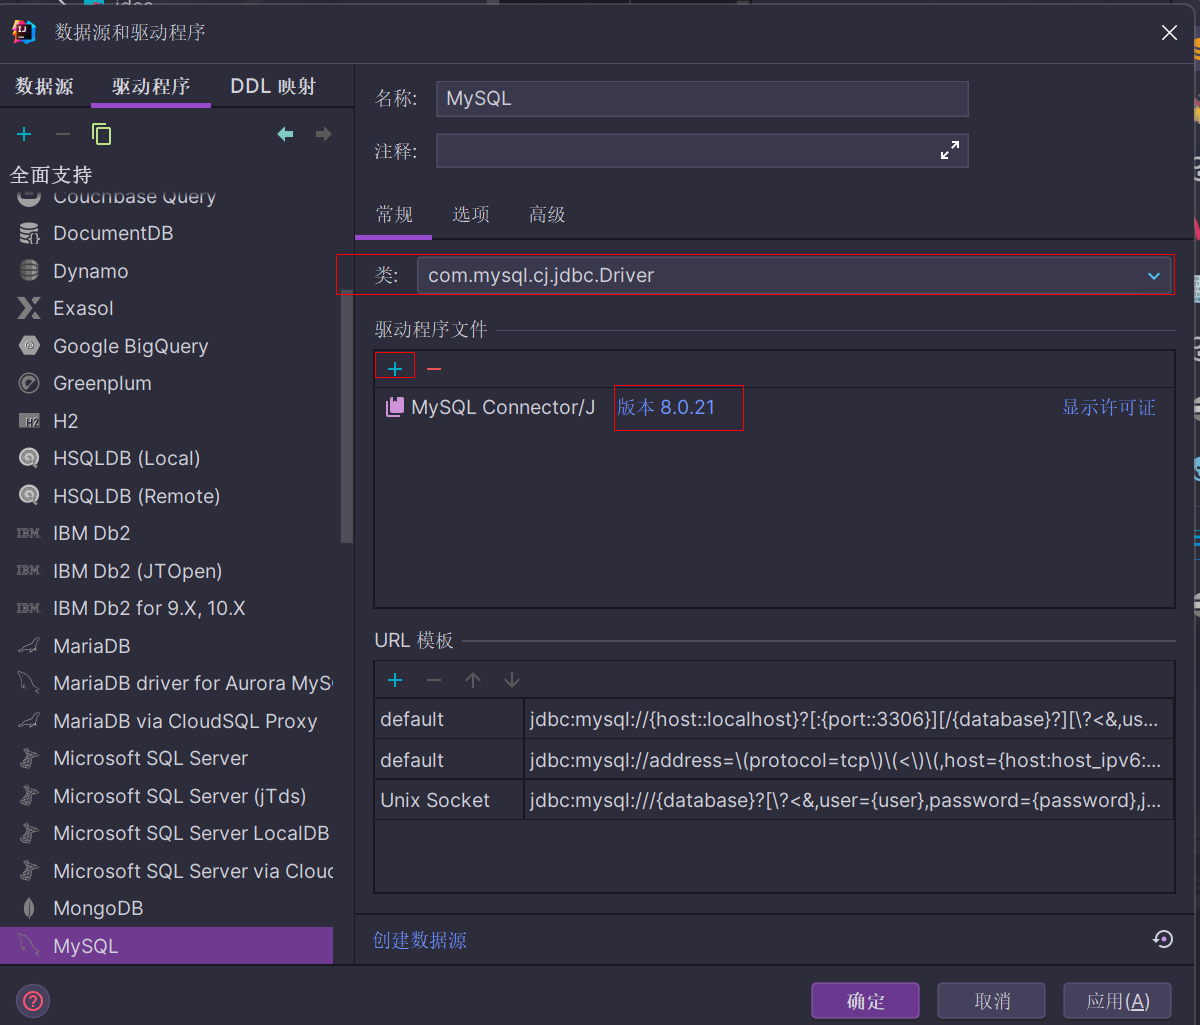Reset changes with the revert icon
Viewport: 1200px width, 1025px height.
coord(1162,939)
